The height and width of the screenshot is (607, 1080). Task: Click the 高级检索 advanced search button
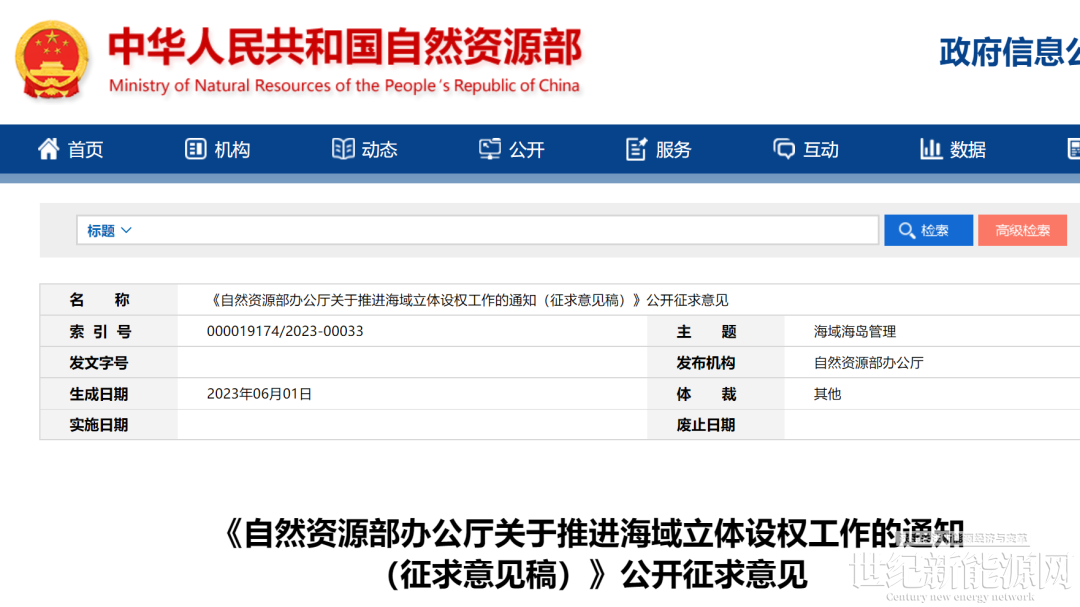(x=1022, y=230)
